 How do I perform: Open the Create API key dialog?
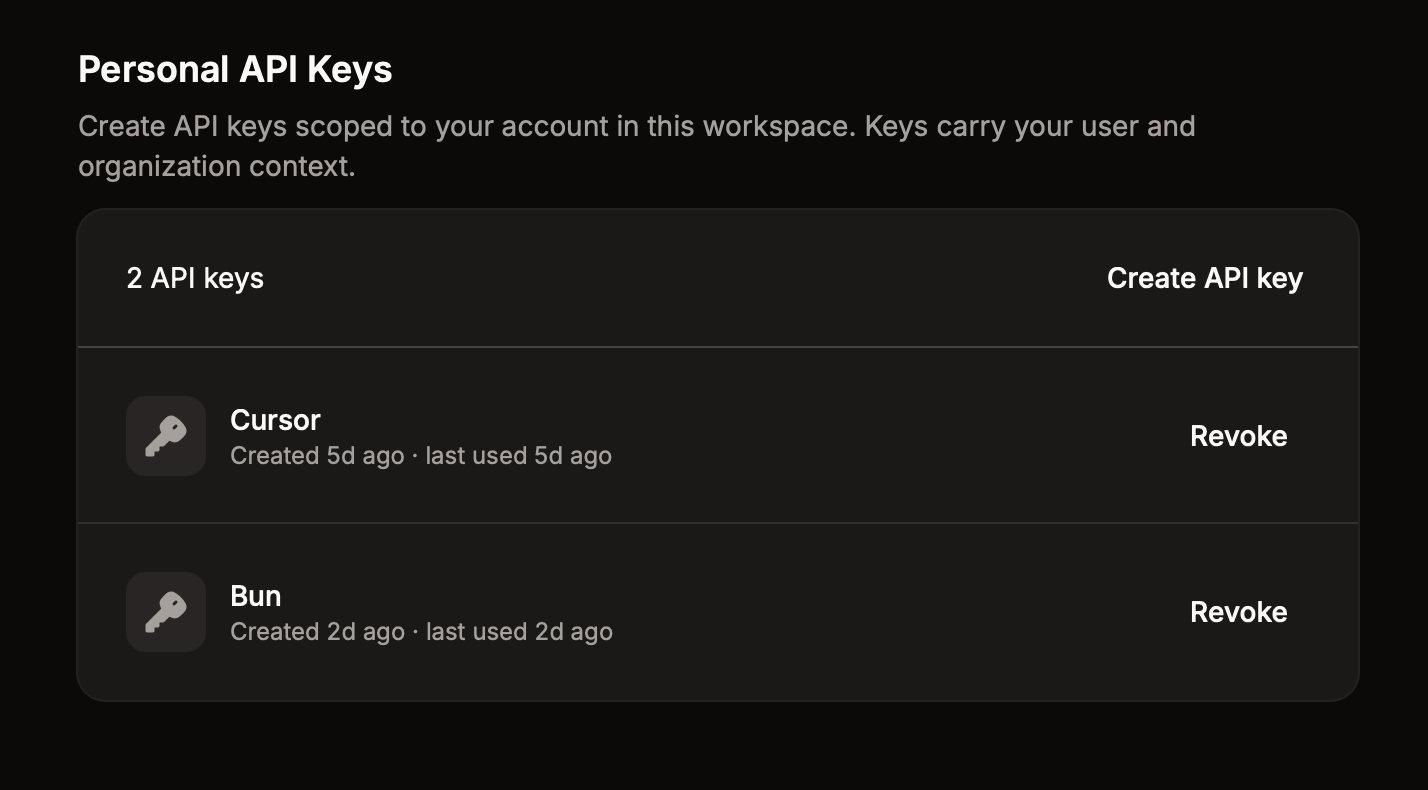[x=1205, y=278]
